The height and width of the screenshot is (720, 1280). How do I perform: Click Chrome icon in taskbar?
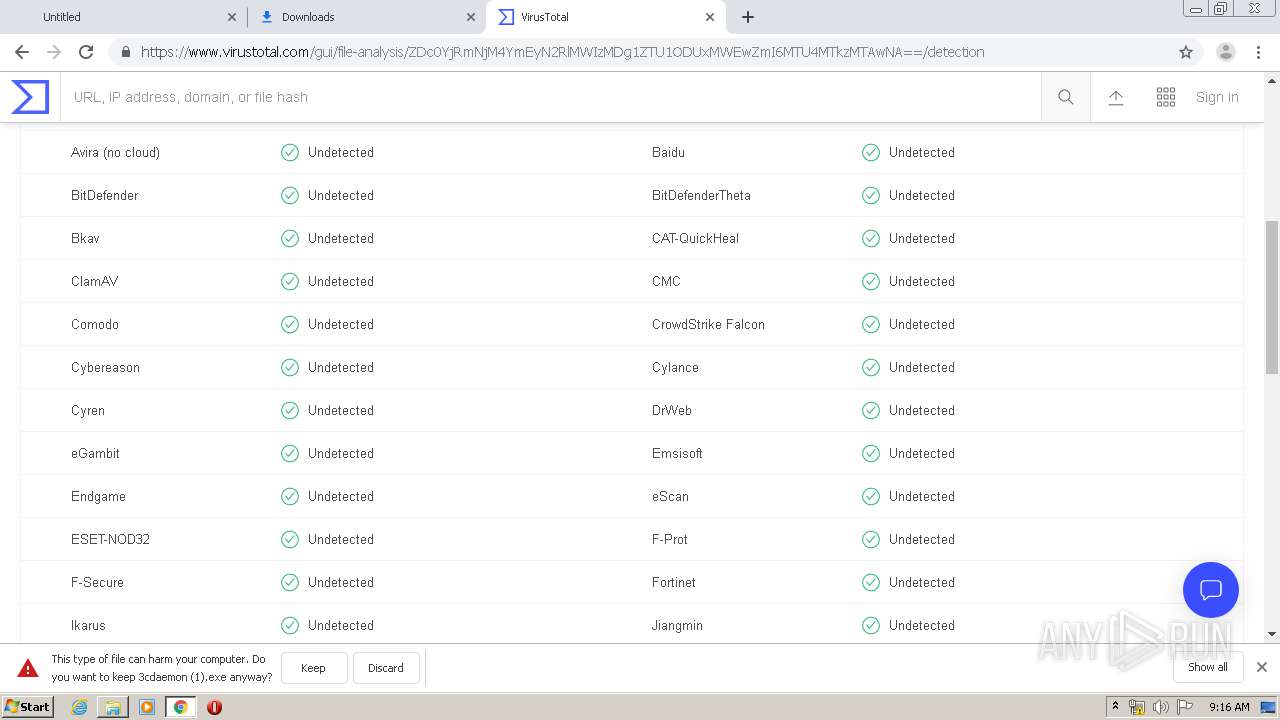(181, 707)
